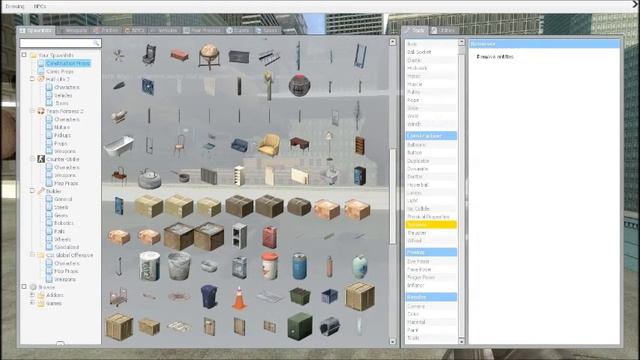Open Team Fortress 2 Pickups list

coord(62,135)
